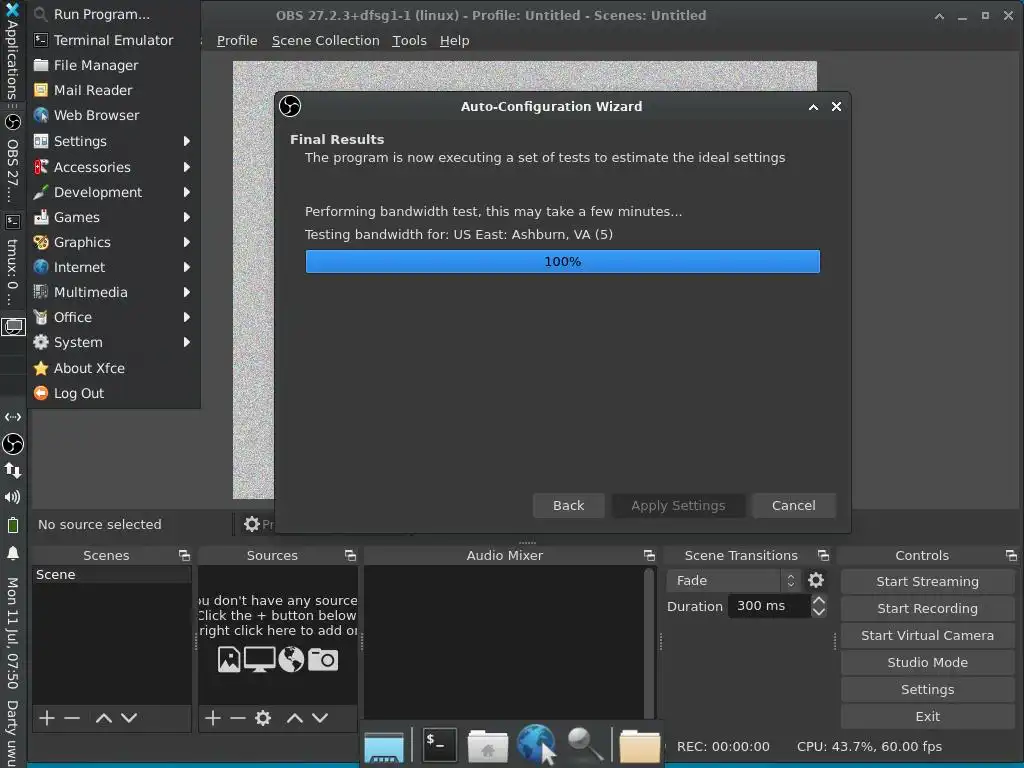Remove selected scene with minus icon

[x=72, y=718]
